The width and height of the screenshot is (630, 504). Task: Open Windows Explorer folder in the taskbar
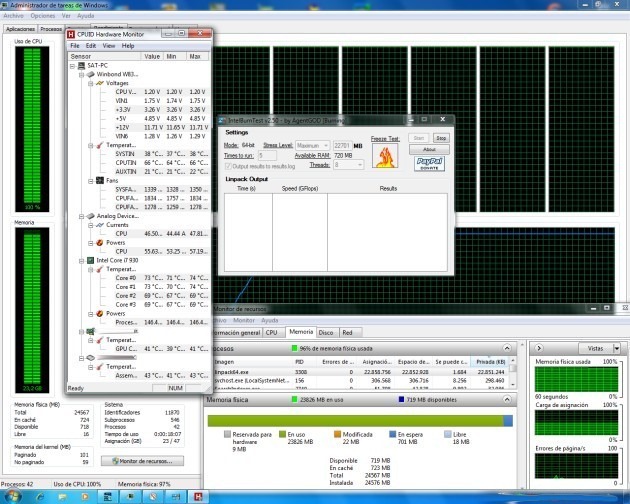pyautogui.click(x=63, y=497)
